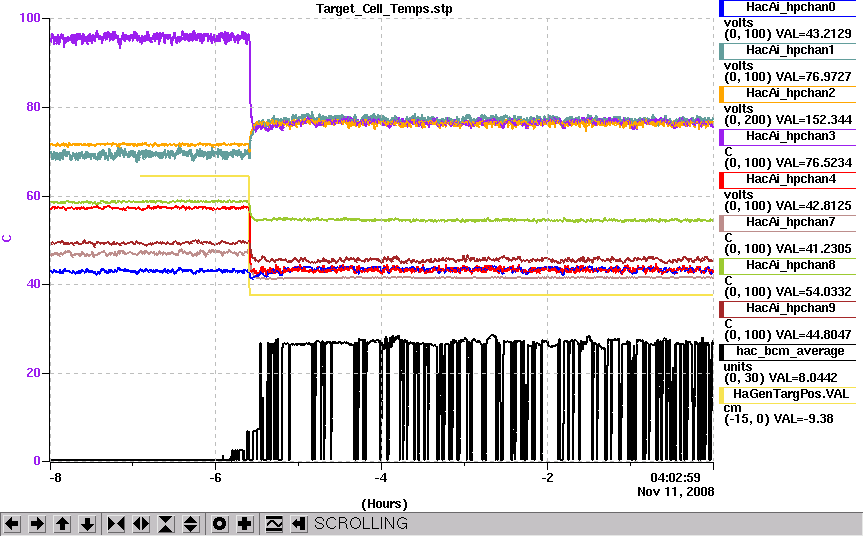Zoom out on the time axis (outward-pointing triangles)
Viewport: 863px width, 536px height.
click(x=141, y=523)
